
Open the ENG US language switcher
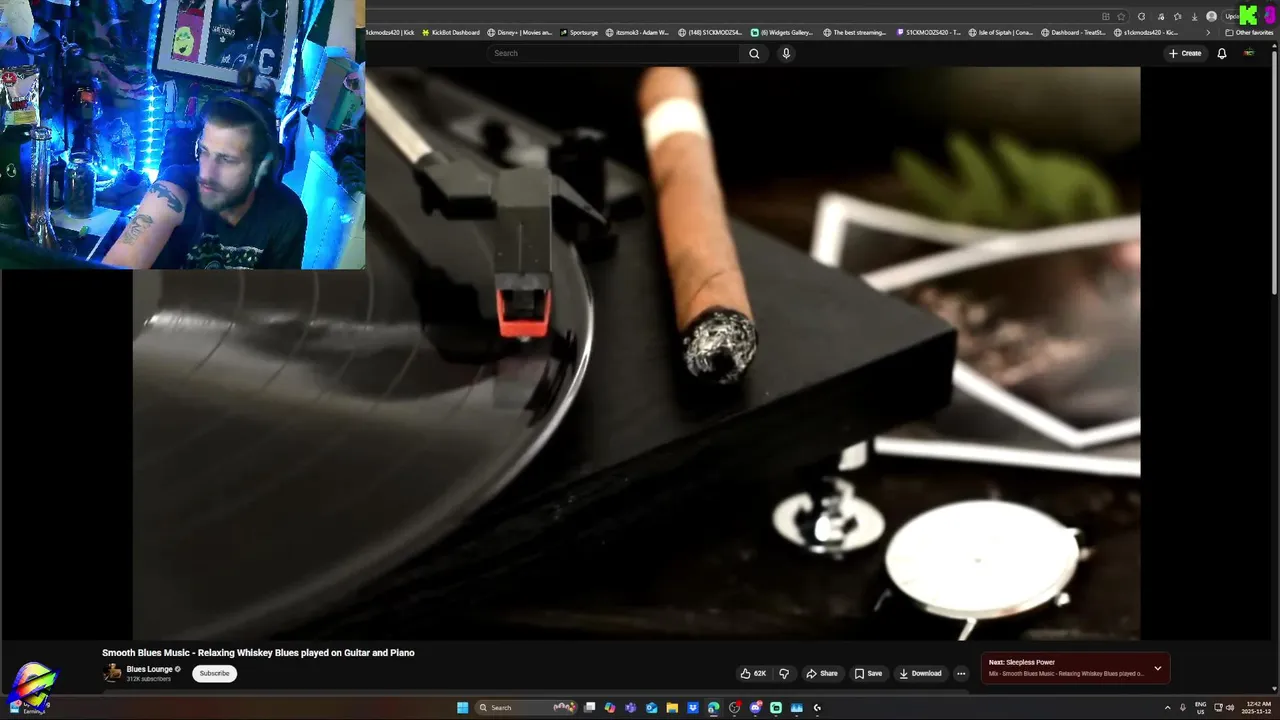pos(1201,708)
